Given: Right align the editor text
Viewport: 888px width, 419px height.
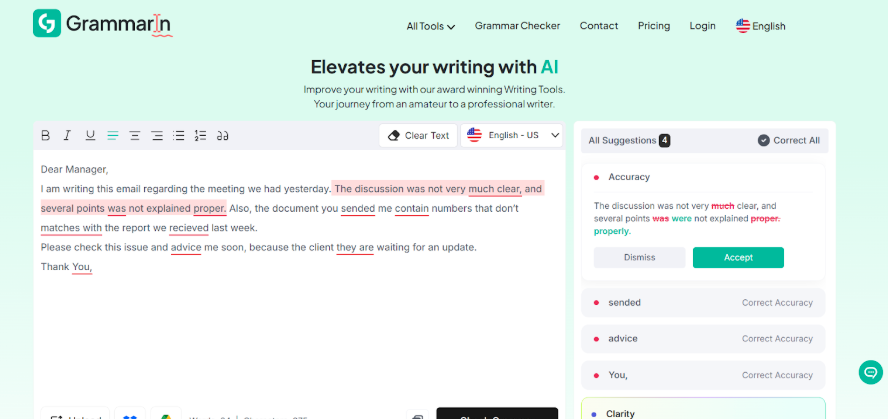Looking at the screenshot, I should (x=157, y=136).
